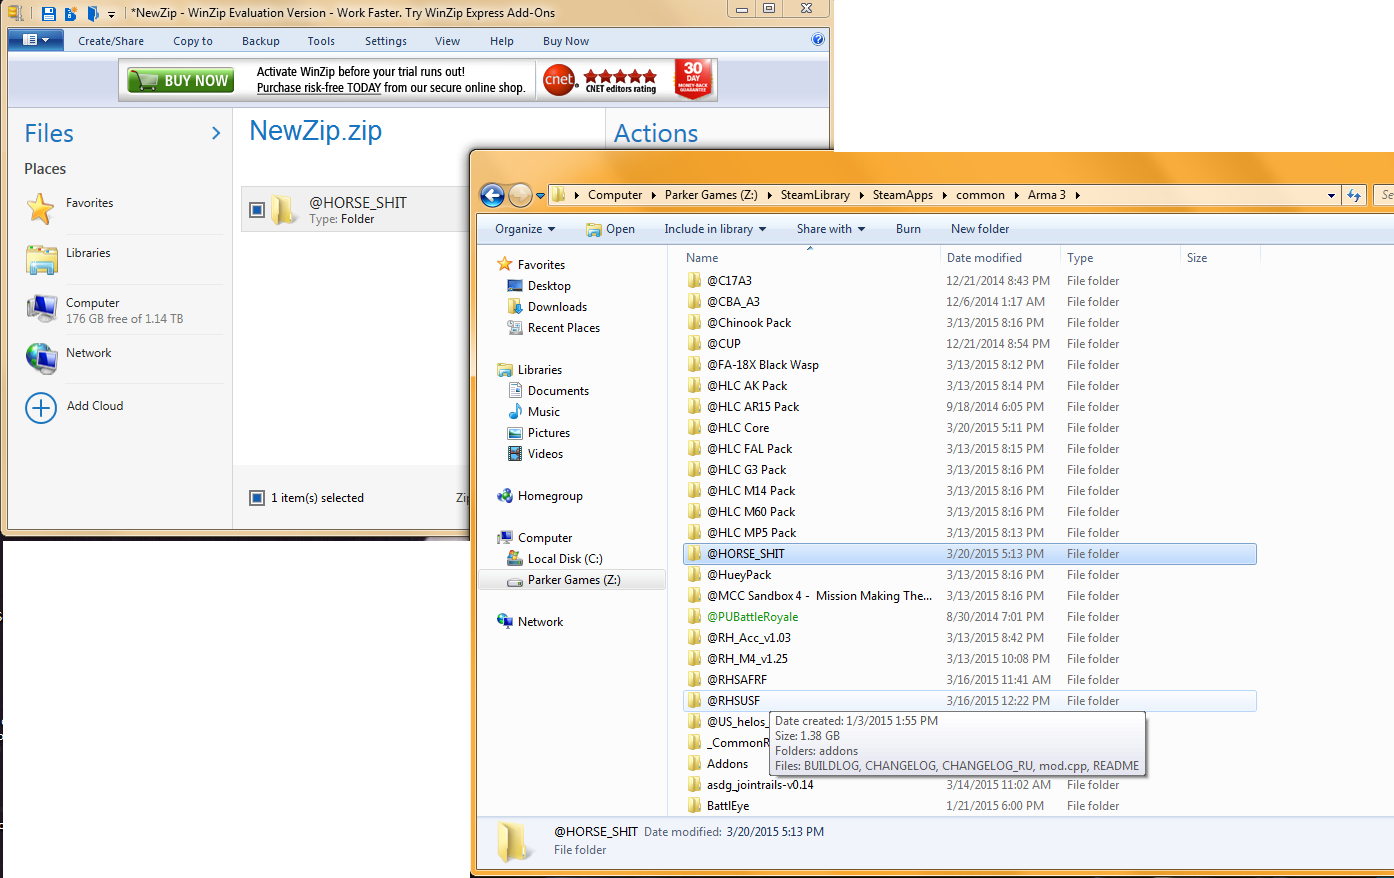Image resolution: width=1394 pixels, height=878 pixels.
Task: Open the Include in library dropdown
Action: (715, 229)
